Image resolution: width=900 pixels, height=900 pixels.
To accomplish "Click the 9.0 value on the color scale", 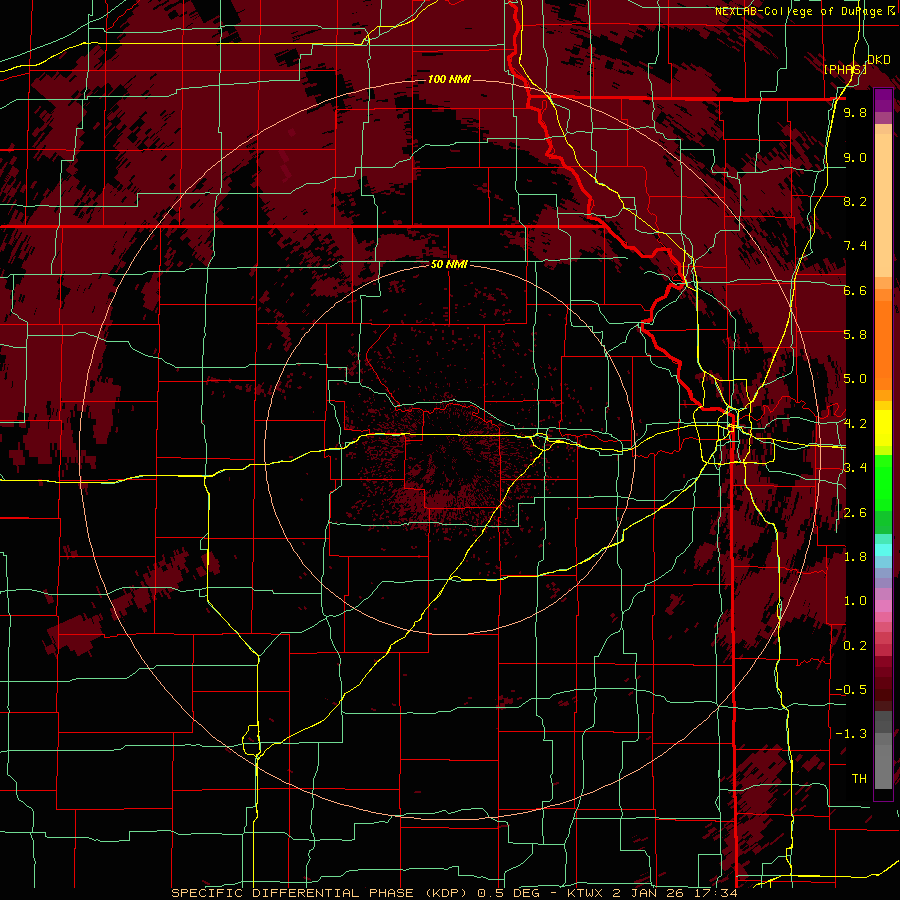I will click(x=855, y=157).
